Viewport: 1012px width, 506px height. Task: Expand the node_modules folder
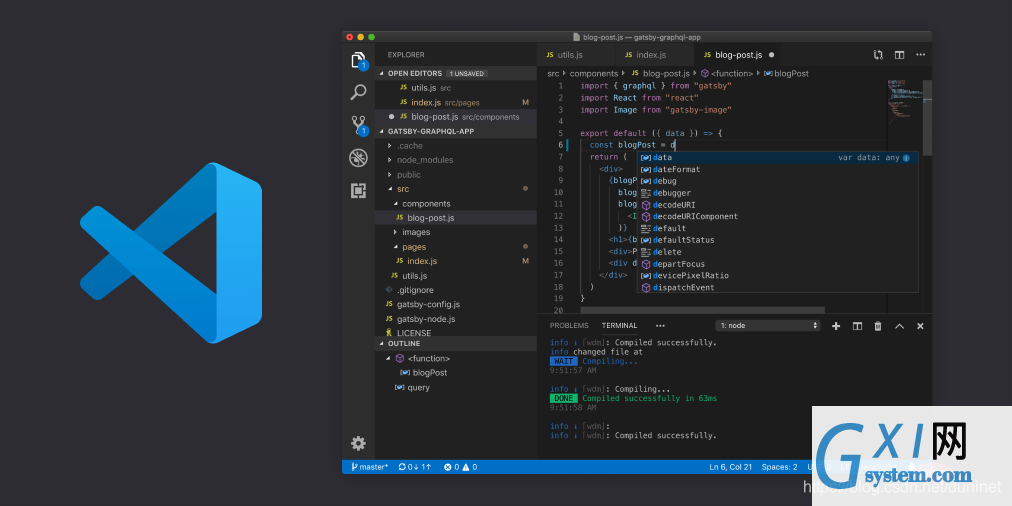pyautogui.click(x=456, y=160)
